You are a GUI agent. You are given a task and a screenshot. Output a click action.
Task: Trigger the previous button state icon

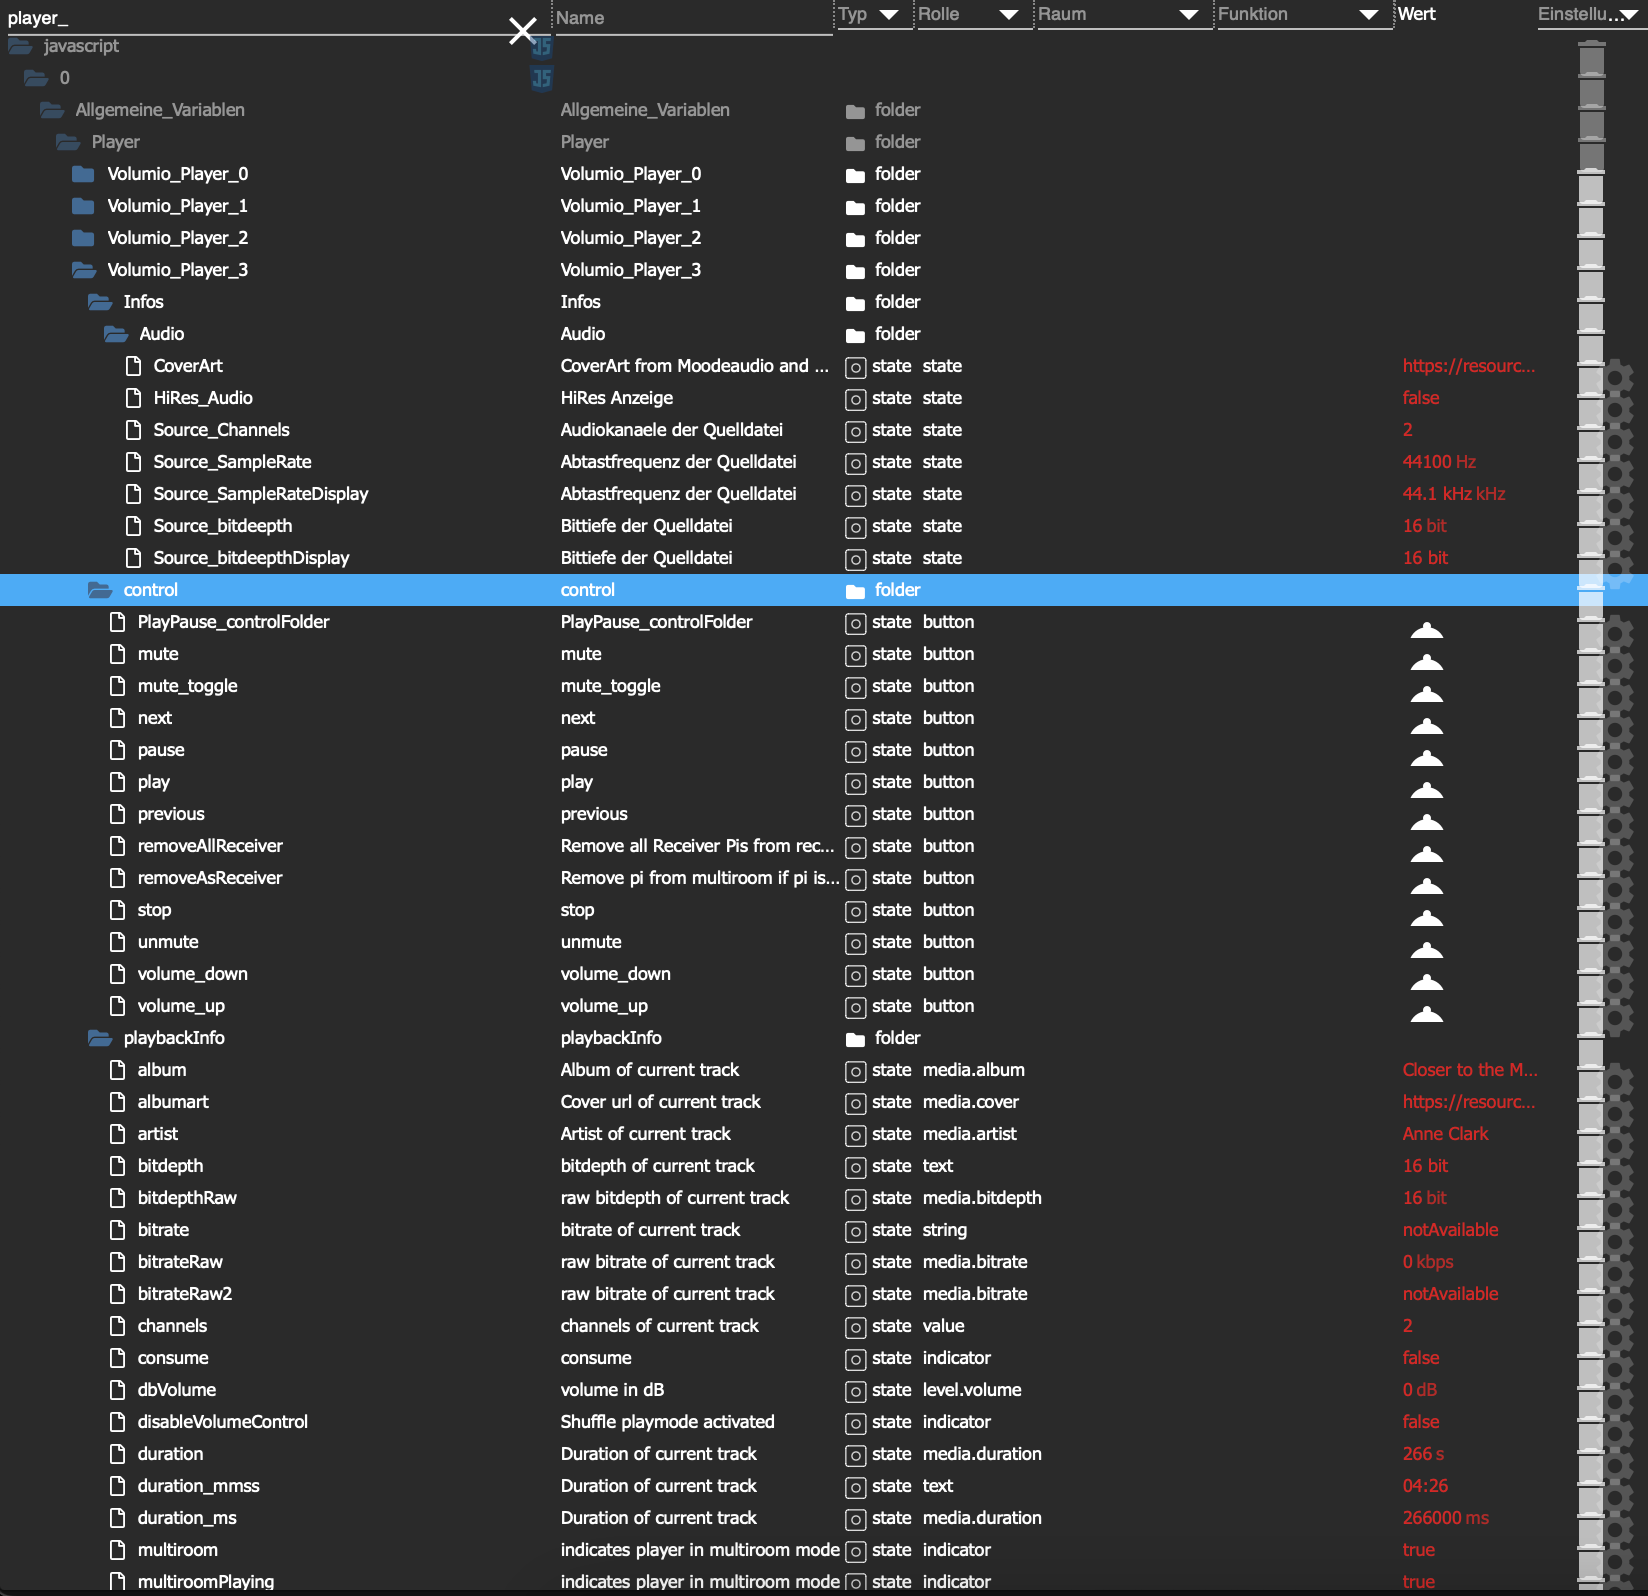point(1426,822)
